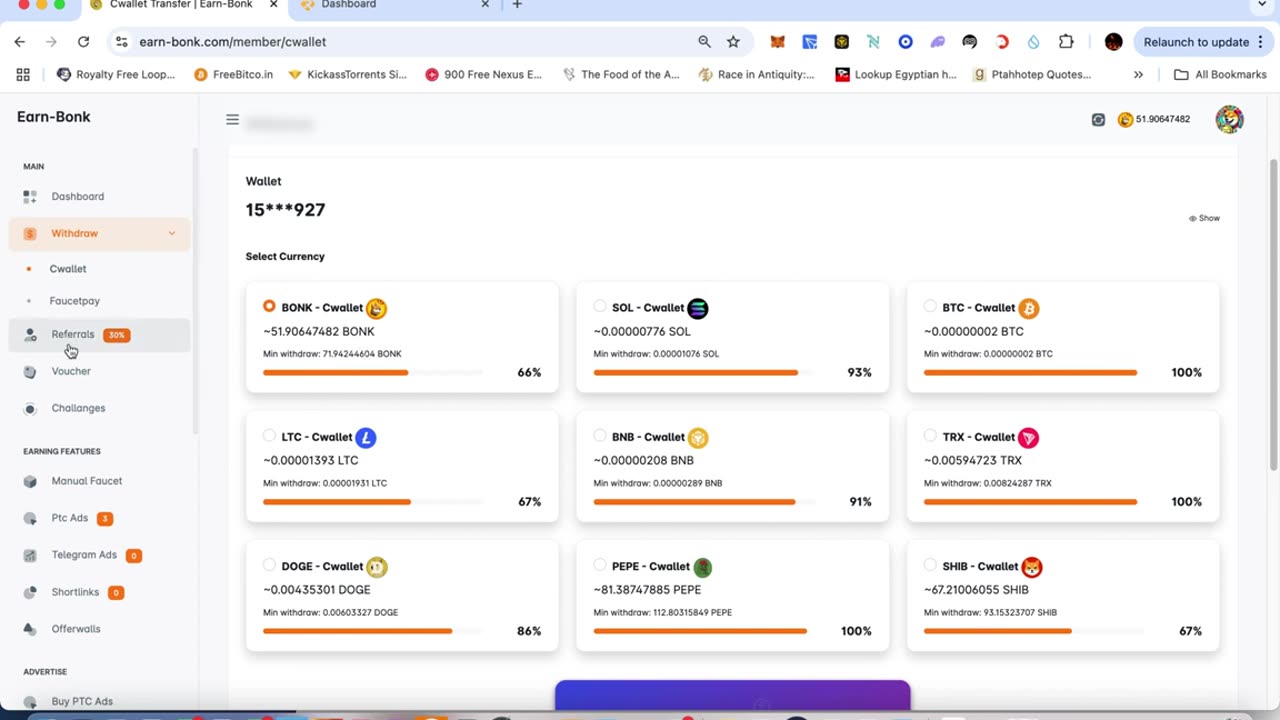Image resolution: width=1280 pixels, height=720 pixels.
Task: Select the SHIB - Cwallet radio button
Action: (x=930, y=565)
